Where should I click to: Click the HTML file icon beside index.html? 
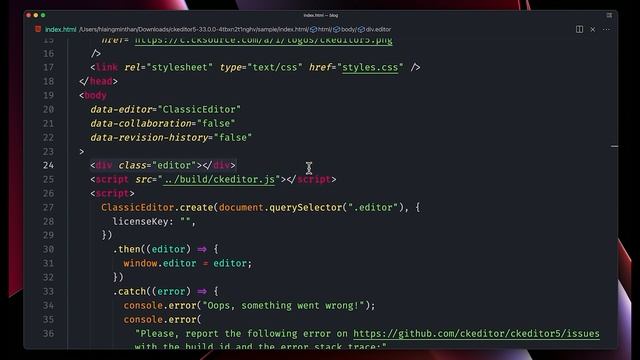tap(38, 29)
